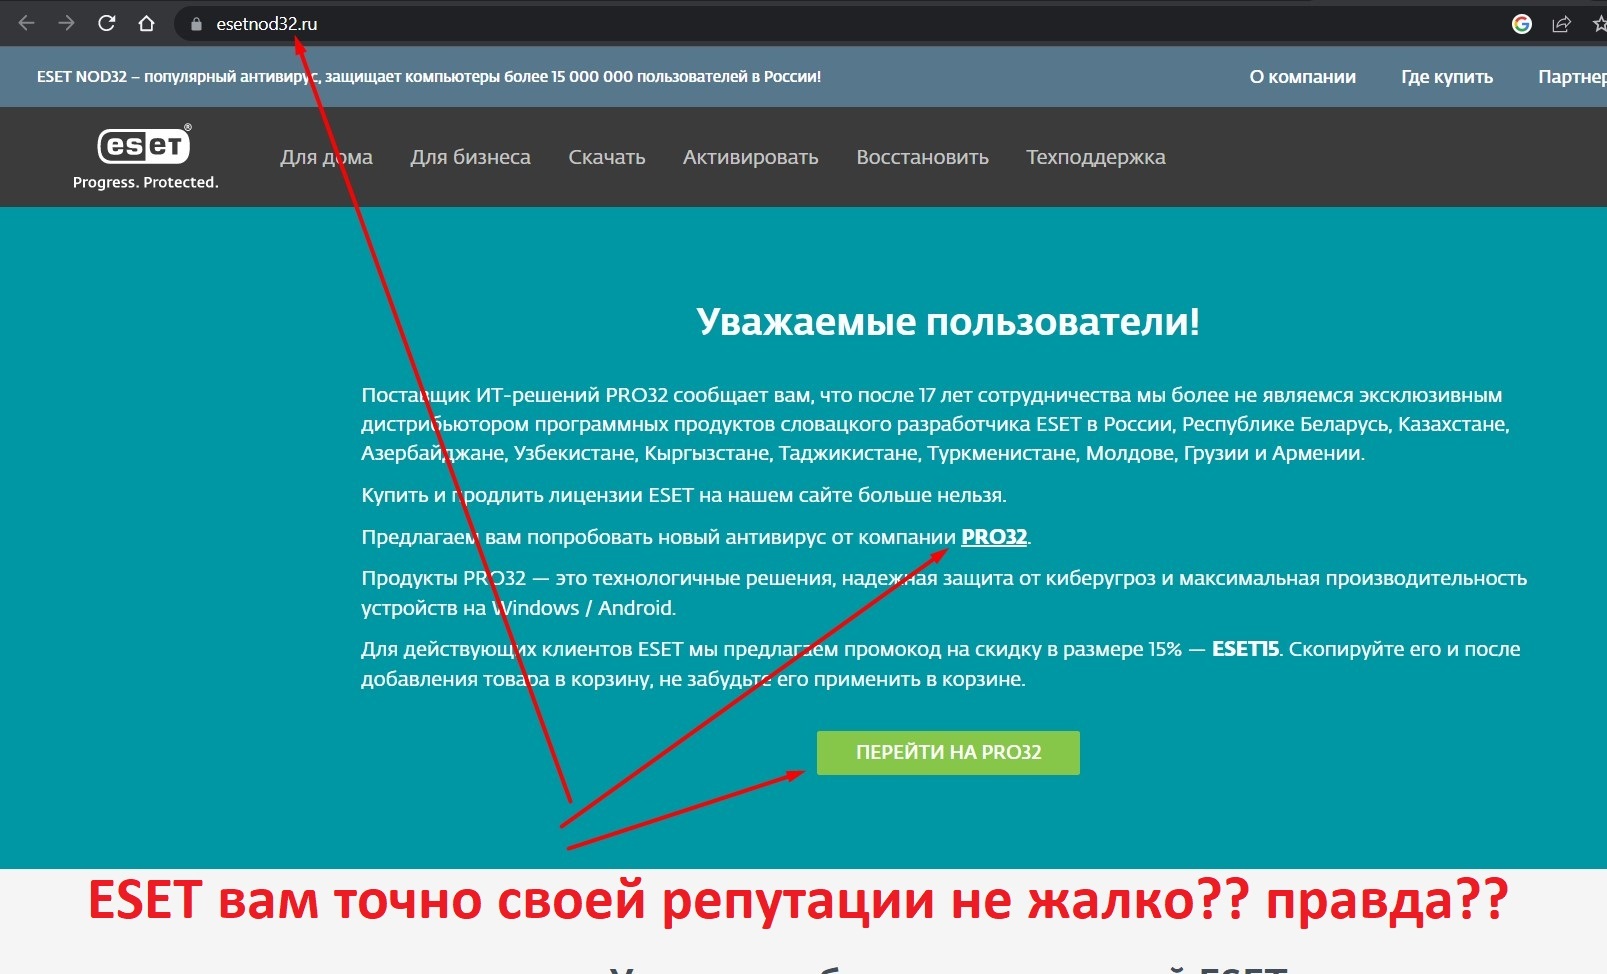Image resolution: width=1607 pixels, height=974 pixels.
Task: Select the esetnod32.ru address field
Action: click(840, 24)
